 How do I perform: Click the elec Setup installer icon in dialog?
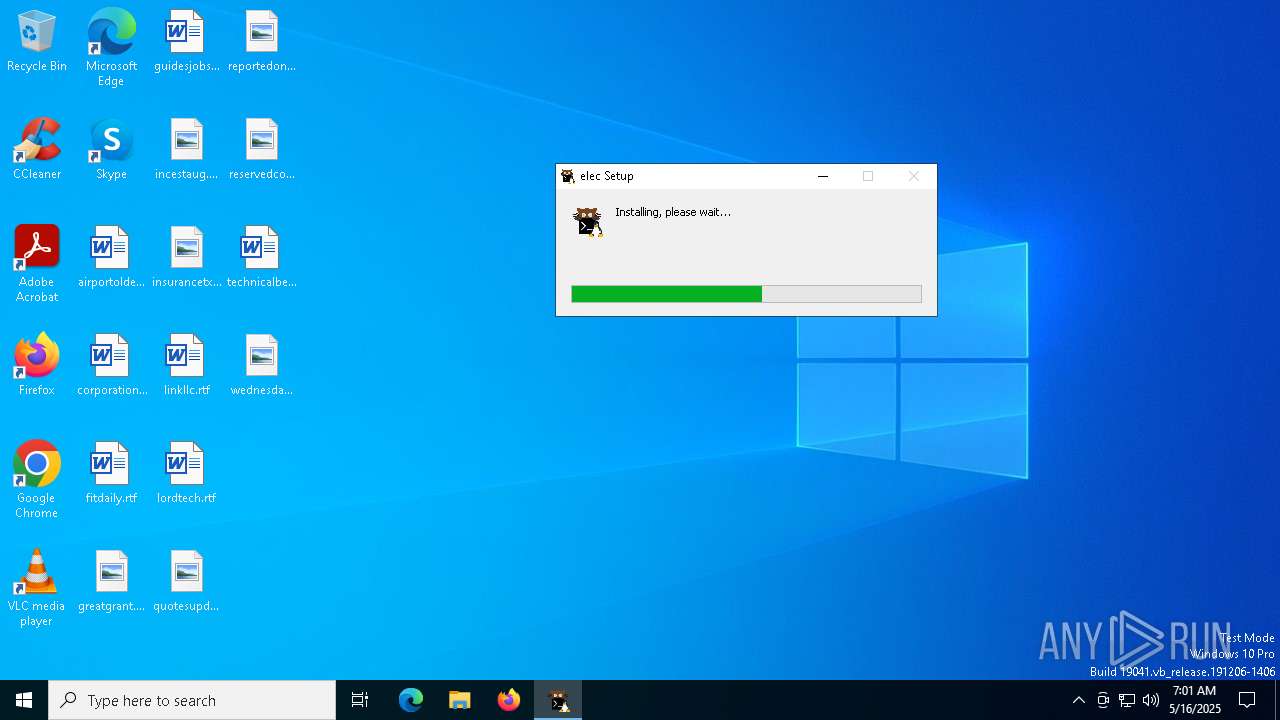(588, 221)
